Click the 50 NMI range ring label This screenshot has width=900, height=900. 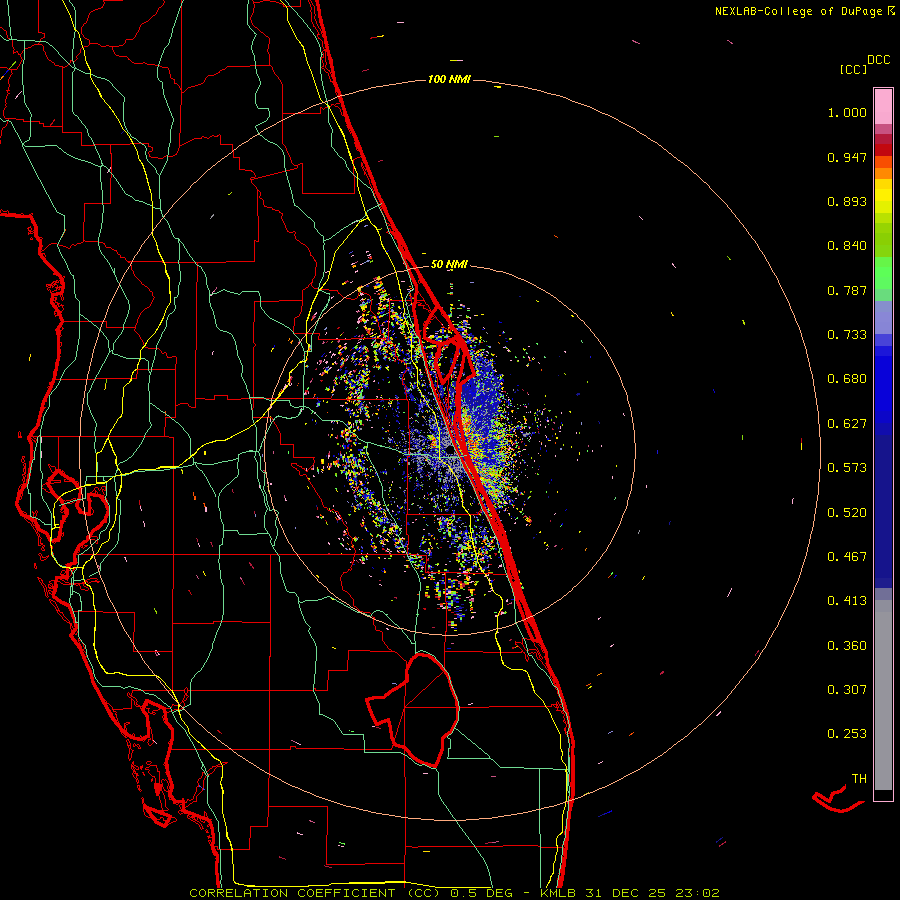(449, 264)
